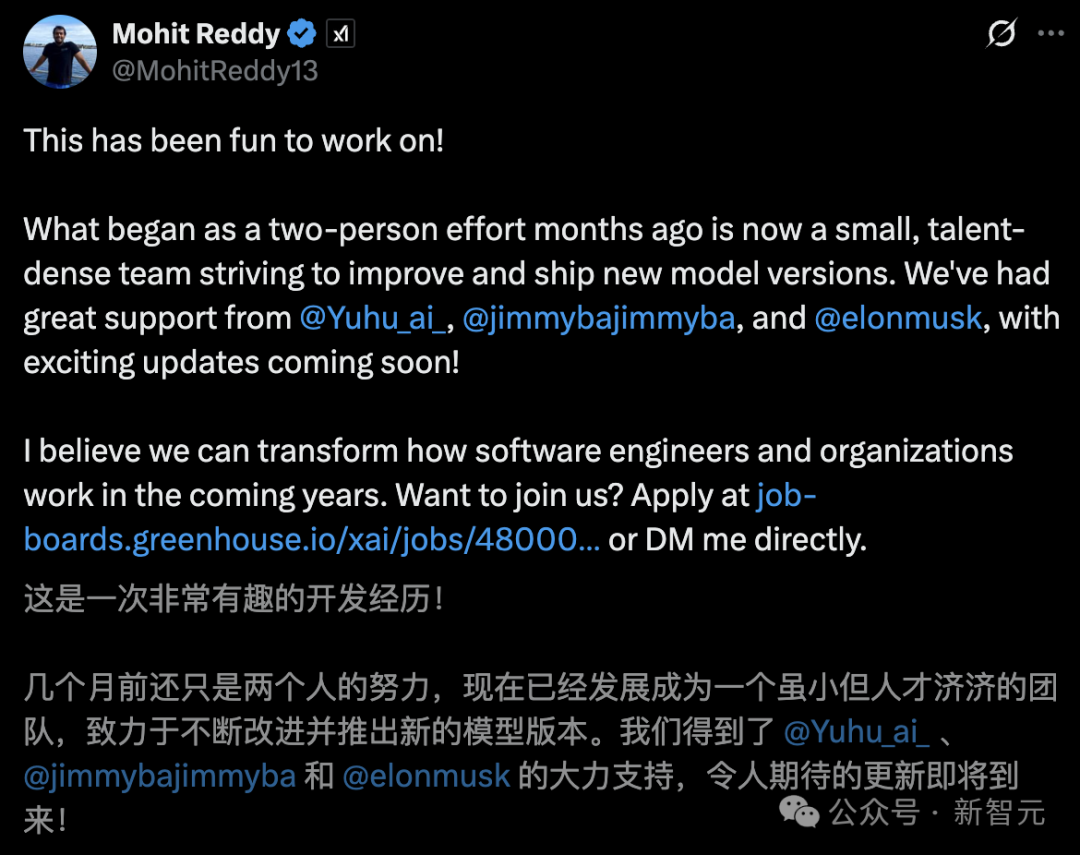Screen dimensions: 1080x855
Task: Click the xAI affiliation badge icon
Action: click(340, 35)
